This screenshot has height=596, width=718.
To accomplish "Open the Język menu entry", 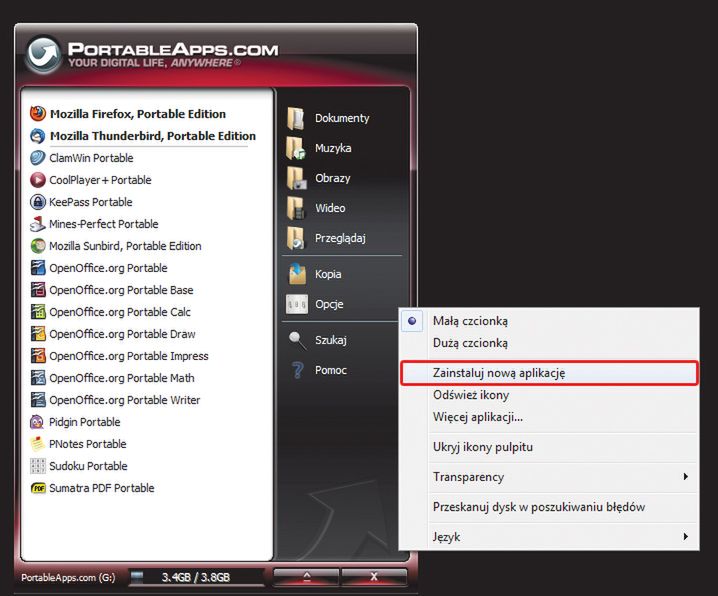I will click(549, 536).
